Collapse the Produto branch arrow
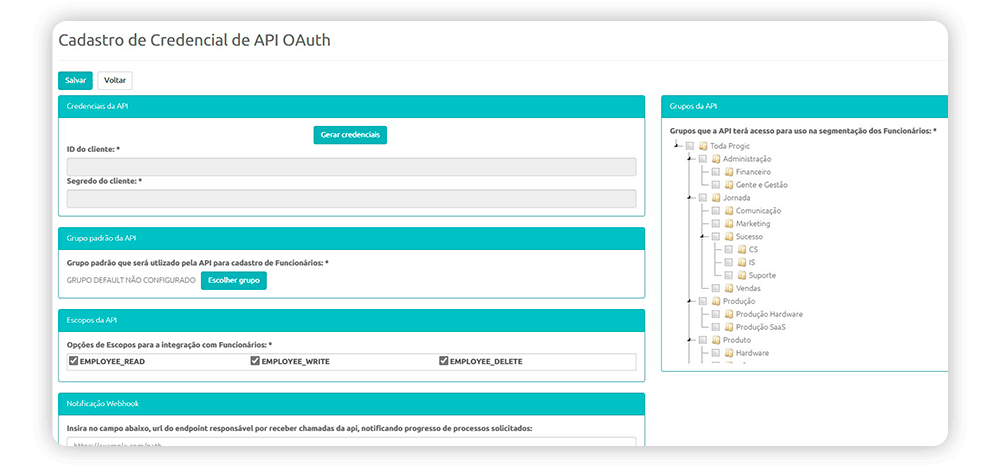Image resolution: width=1000 pixels, height=472 pixels. (689, 340)
